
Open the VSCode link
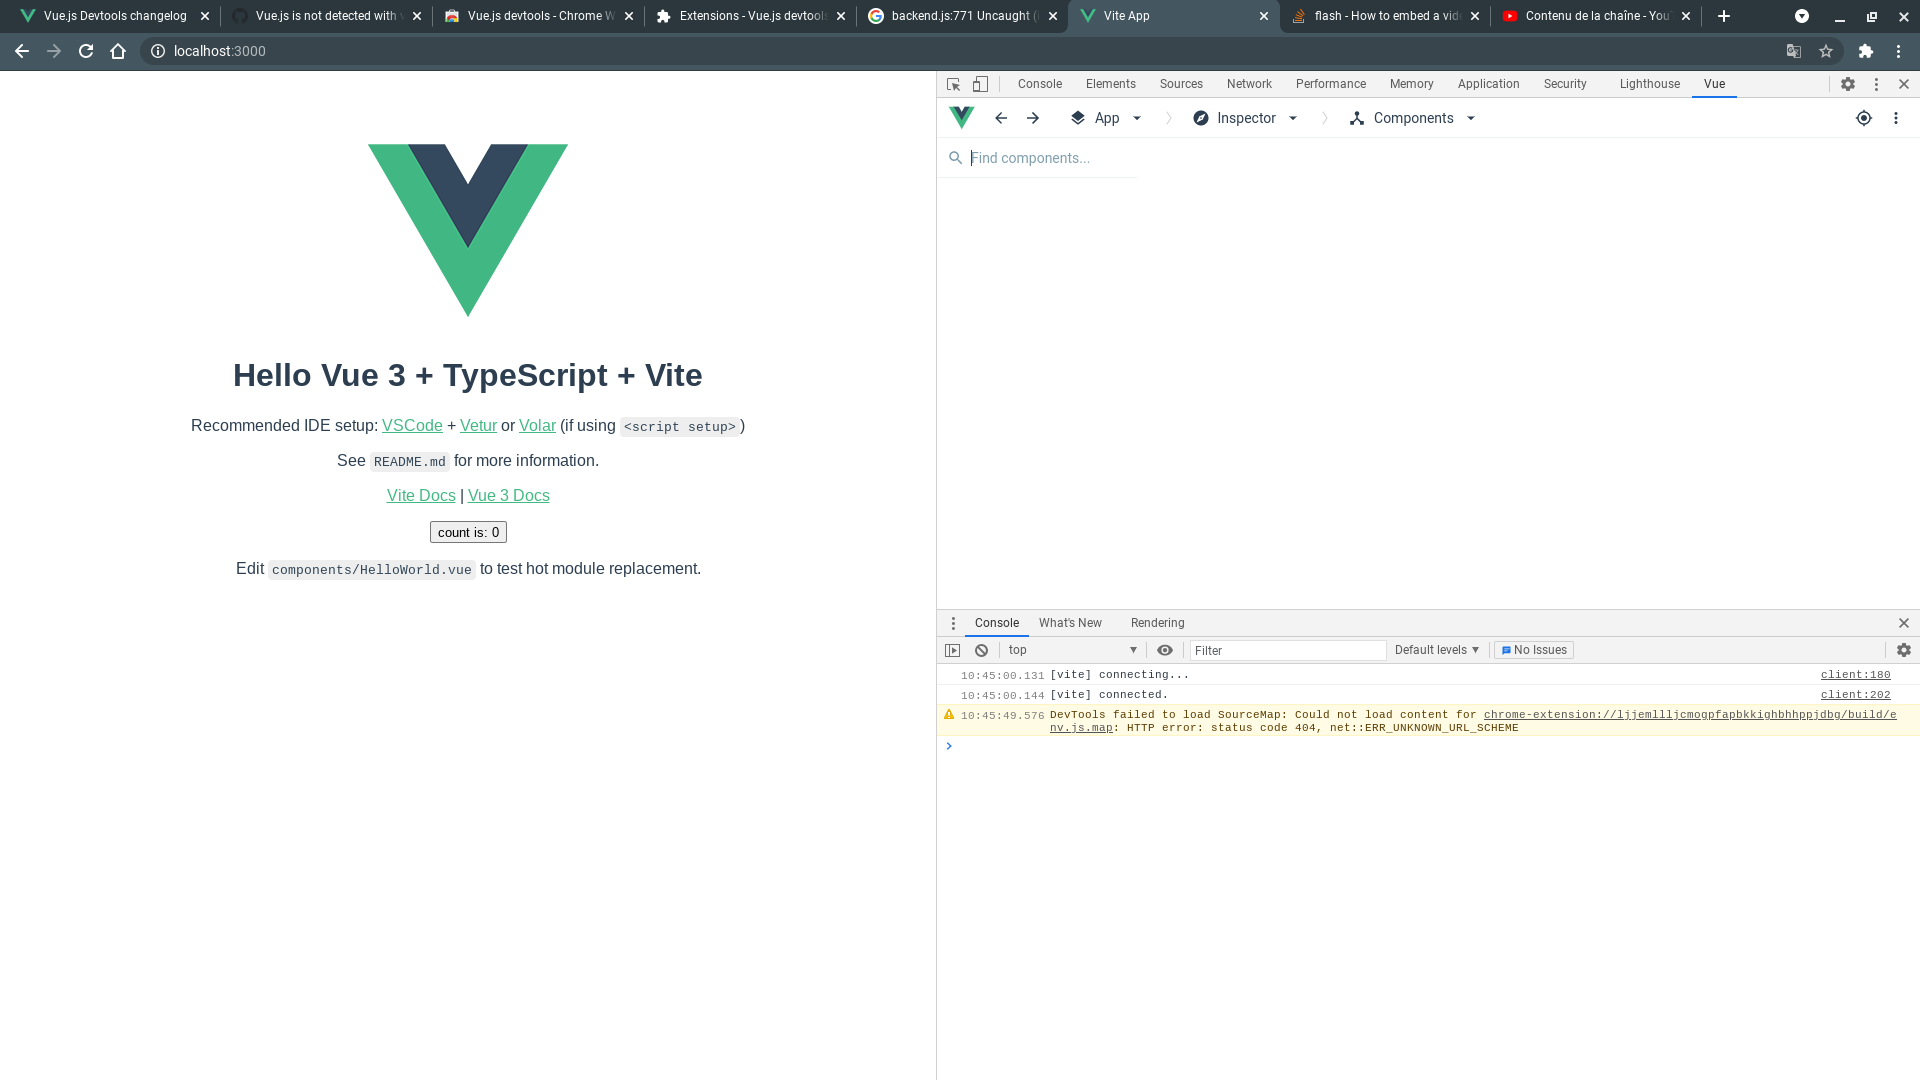coord(412,426)
